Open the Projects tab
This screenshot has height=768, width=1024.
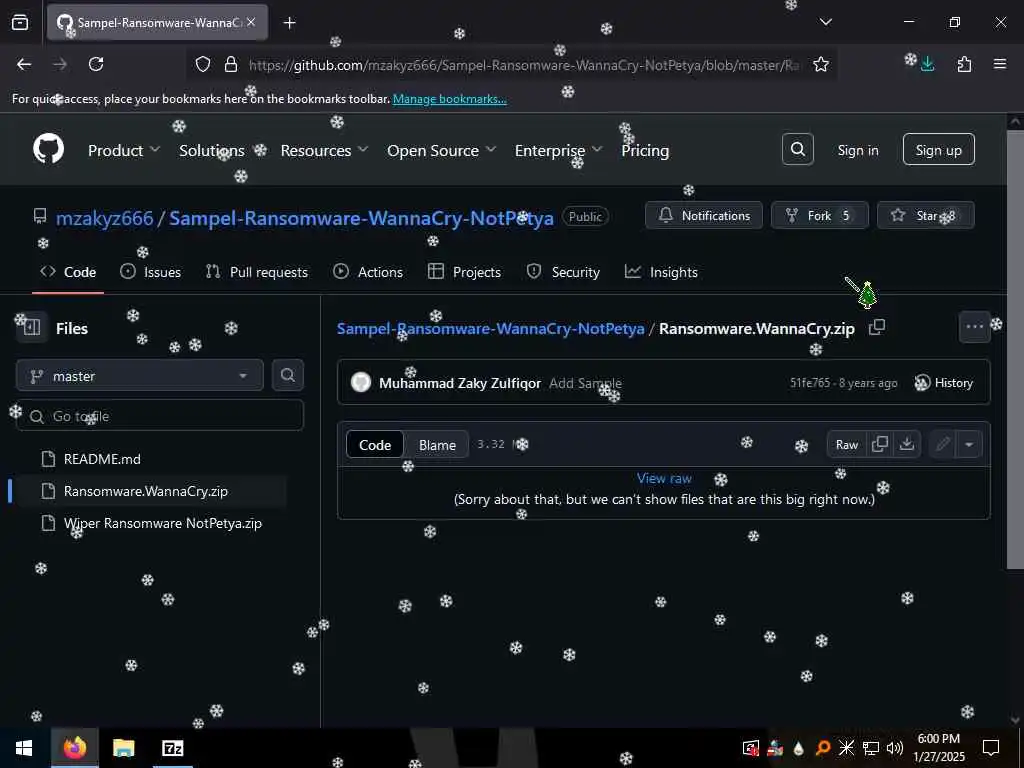click(464, 272)
